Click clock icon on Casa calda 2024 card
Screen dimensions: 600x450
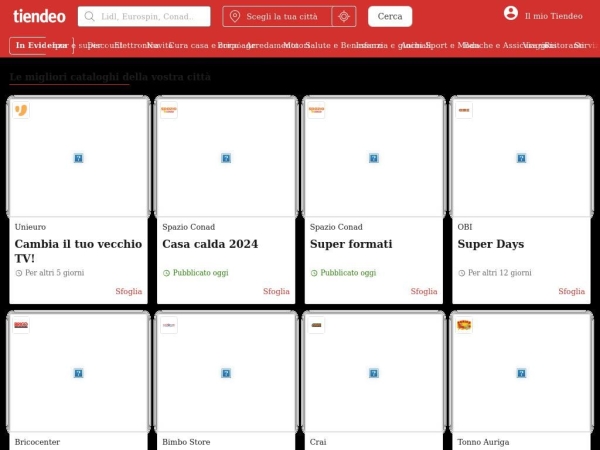(x=166, y=273)
